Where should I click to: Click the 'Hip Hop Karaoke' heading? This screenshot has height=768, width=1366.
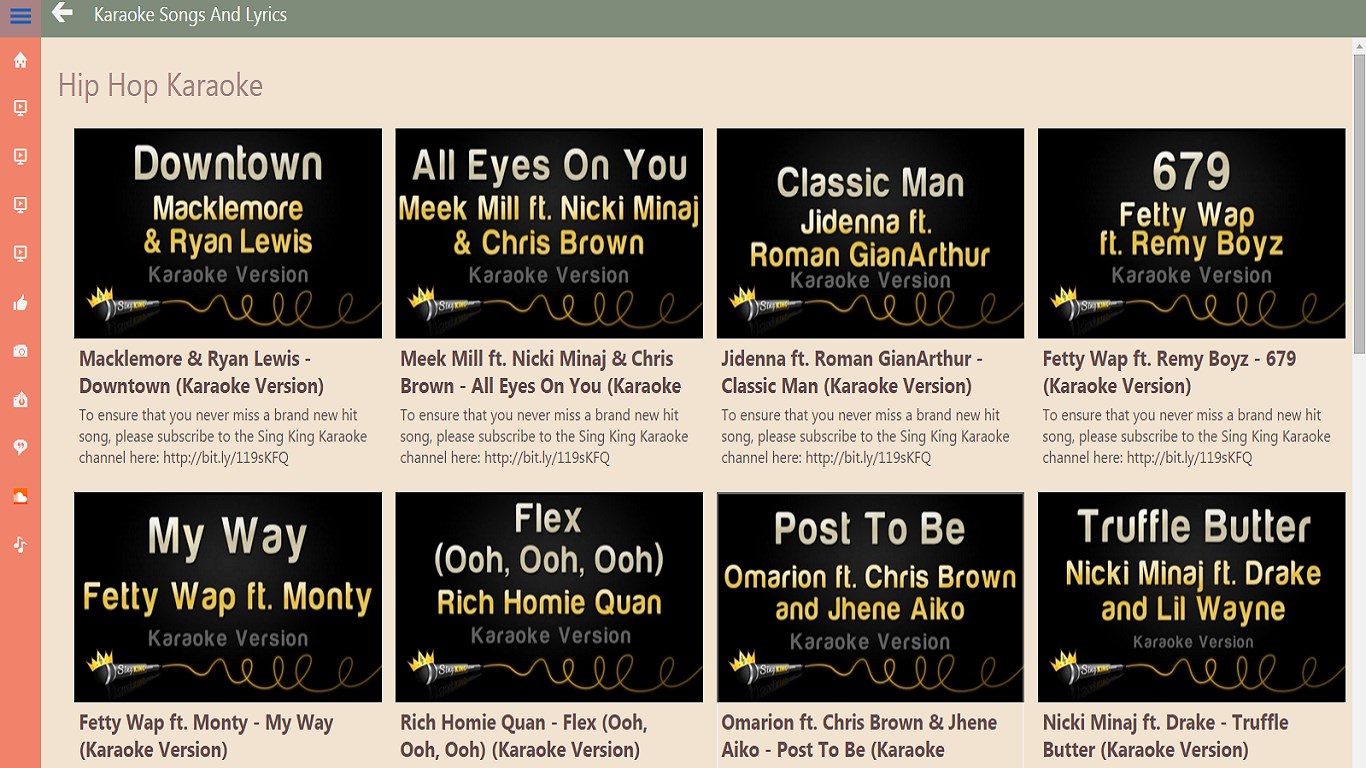pos(160,86)
